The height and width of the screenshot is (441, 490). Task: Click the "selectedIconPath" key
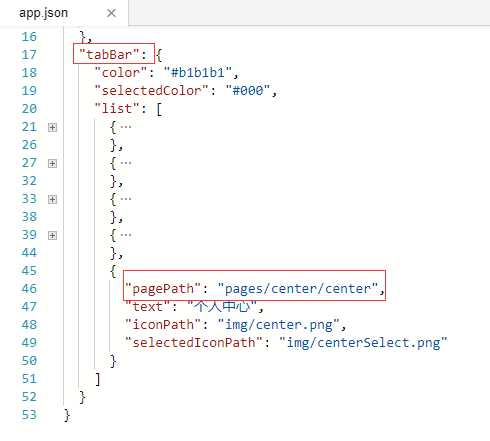tap(194, 342)
